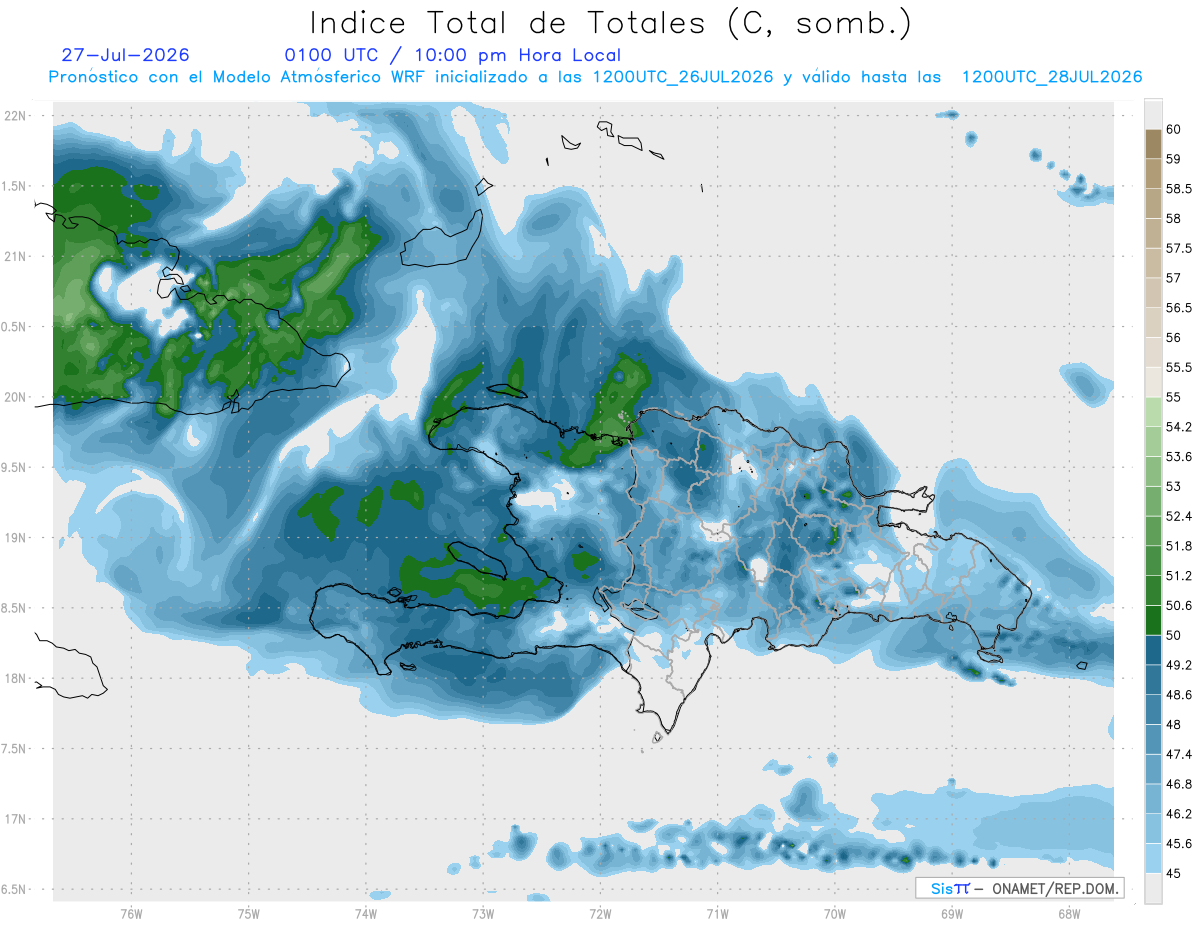1200x927 pixels.
Task: Click the colorbar value "45.6"
Action: pyautogui.click(x=1179, y=844)
